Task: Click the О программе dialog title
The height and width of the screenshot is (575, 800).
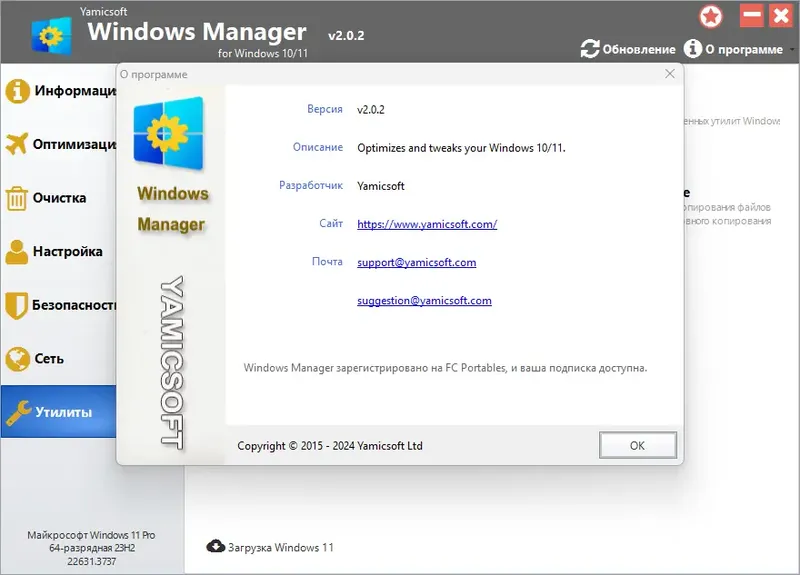Action: point(154,74)
